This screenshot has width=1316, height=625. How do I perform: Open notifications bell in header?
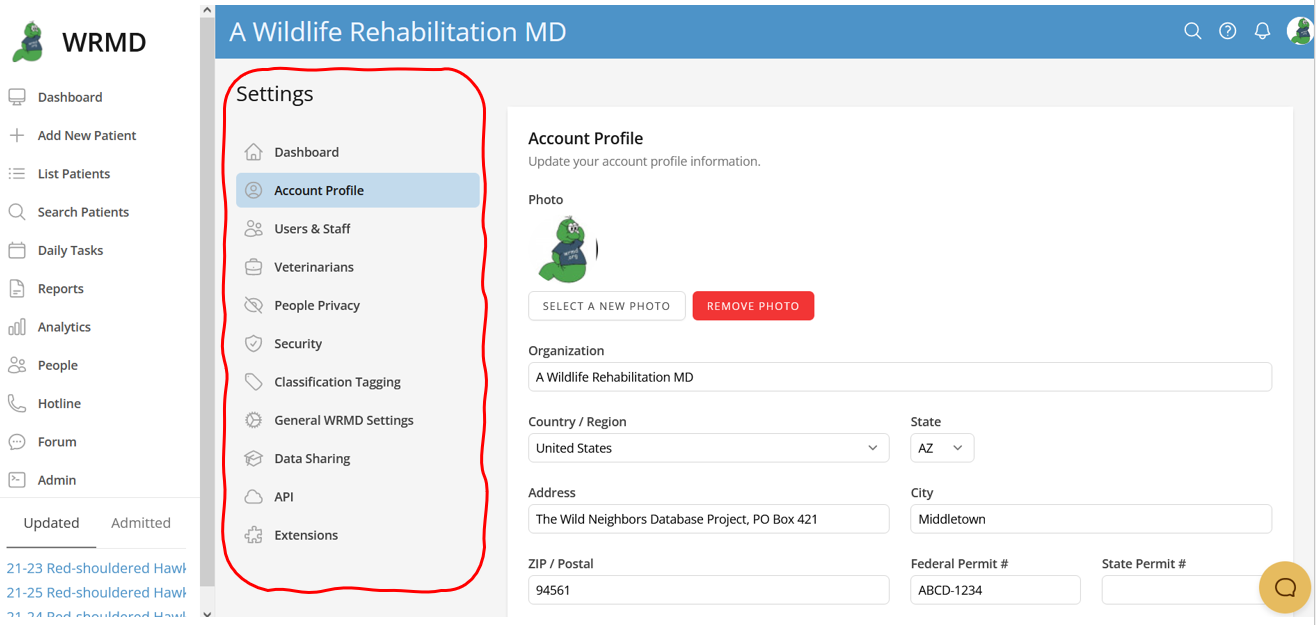(1262, 31)
